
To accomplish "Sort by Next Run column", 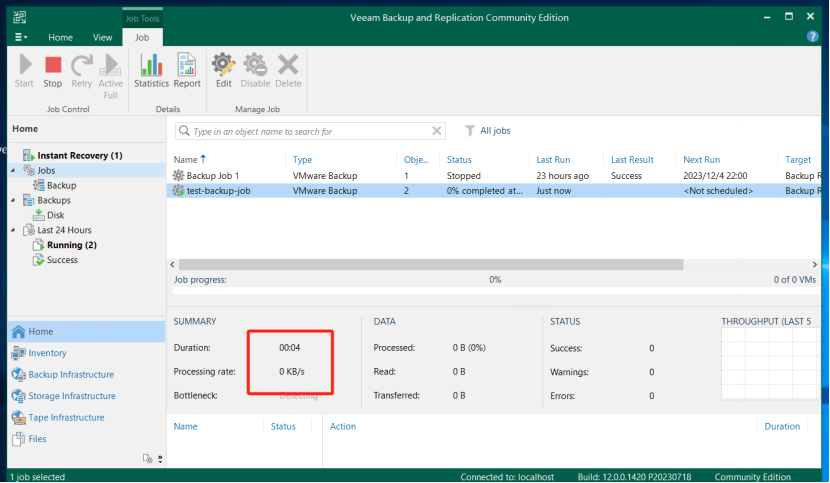I will pyautogui.click(x=701, y=159).
